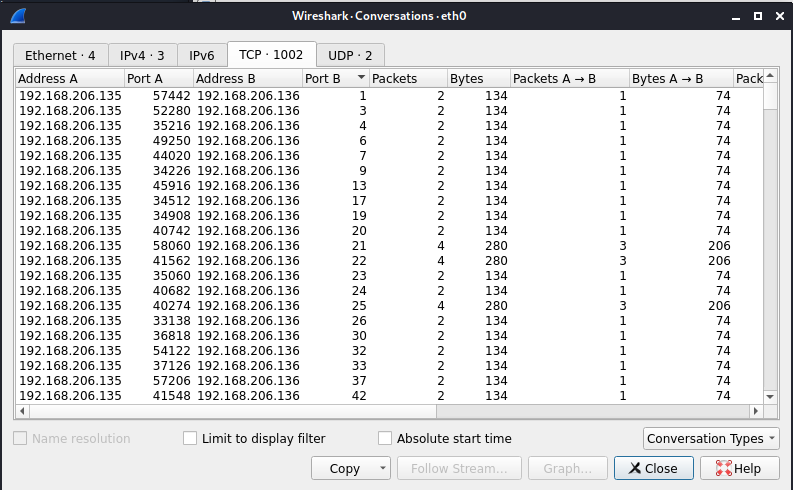Select the conversation row with Port A 34908
This screenshot has width=793, height=490.
[388, 216]
